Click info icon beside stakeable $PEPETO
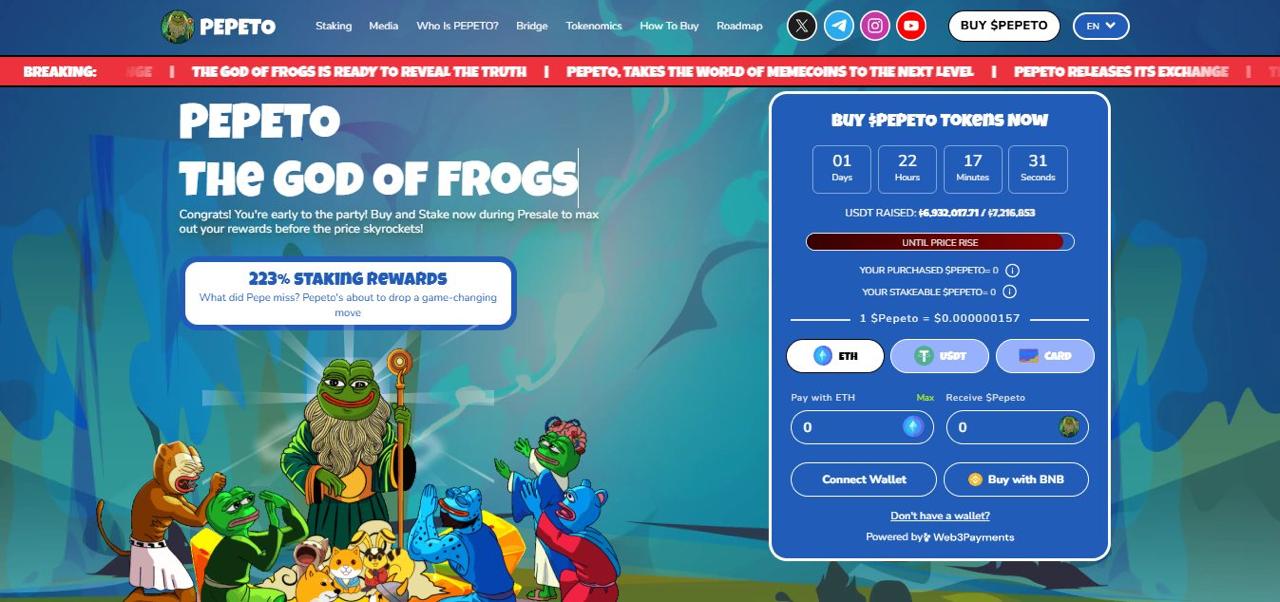 pyautogui.click(x=1010, y=292)
